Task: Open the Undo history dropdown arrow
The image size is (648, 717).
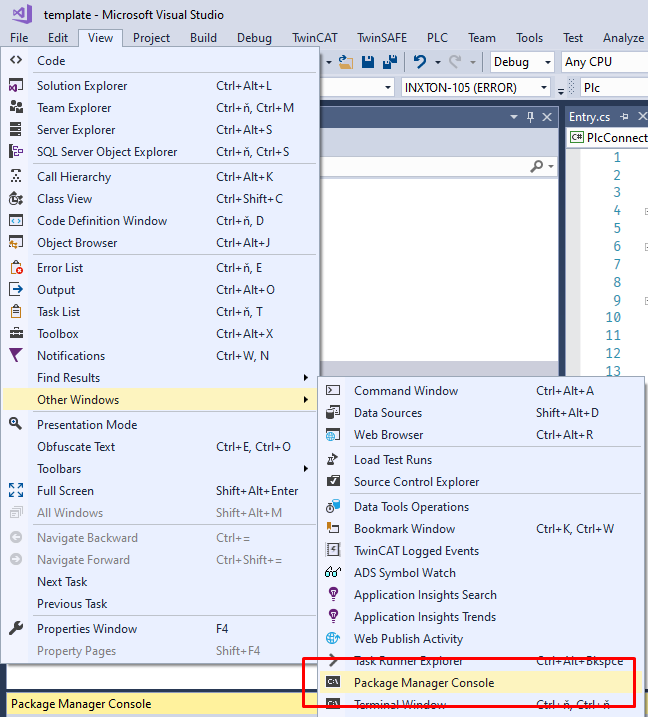Action: [x=438, y=62]
